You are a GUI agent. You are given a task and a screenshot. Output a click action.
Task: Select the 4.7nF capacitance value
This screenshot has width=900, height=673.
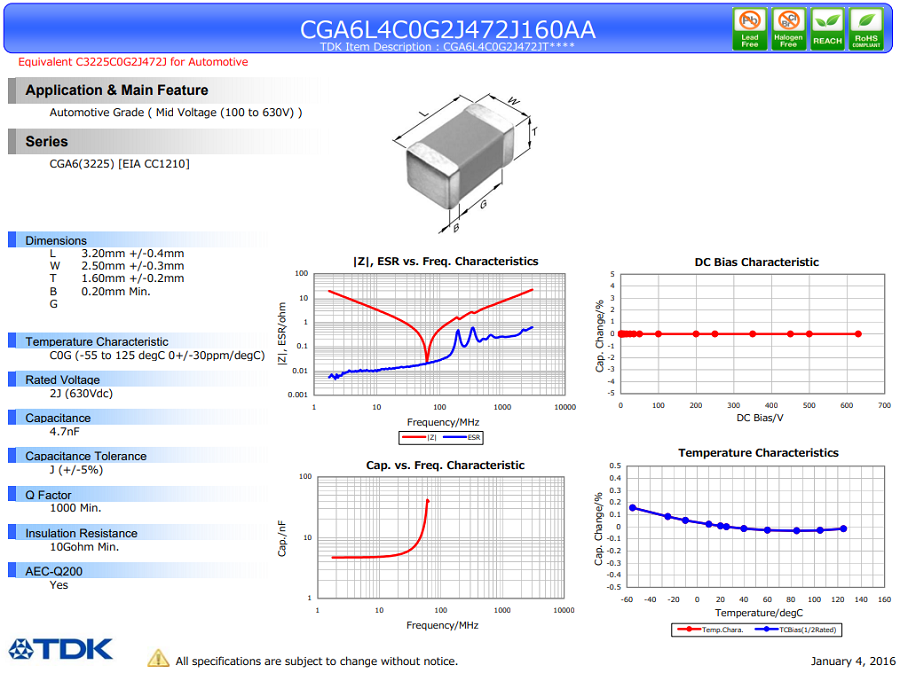coord(65,431)
